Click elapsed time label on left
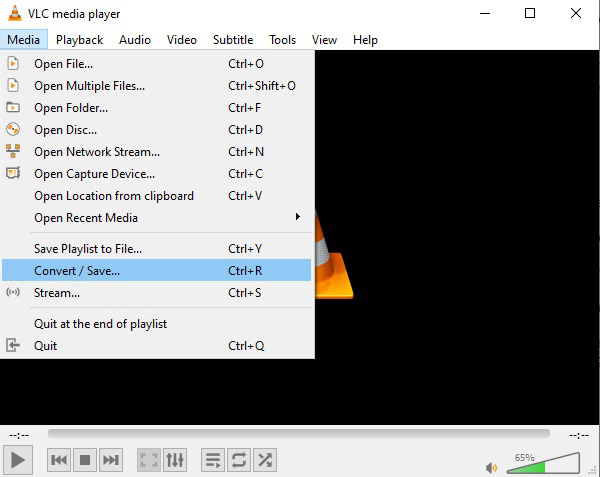This screenshot has height=477, width=600. pos(19,435)
